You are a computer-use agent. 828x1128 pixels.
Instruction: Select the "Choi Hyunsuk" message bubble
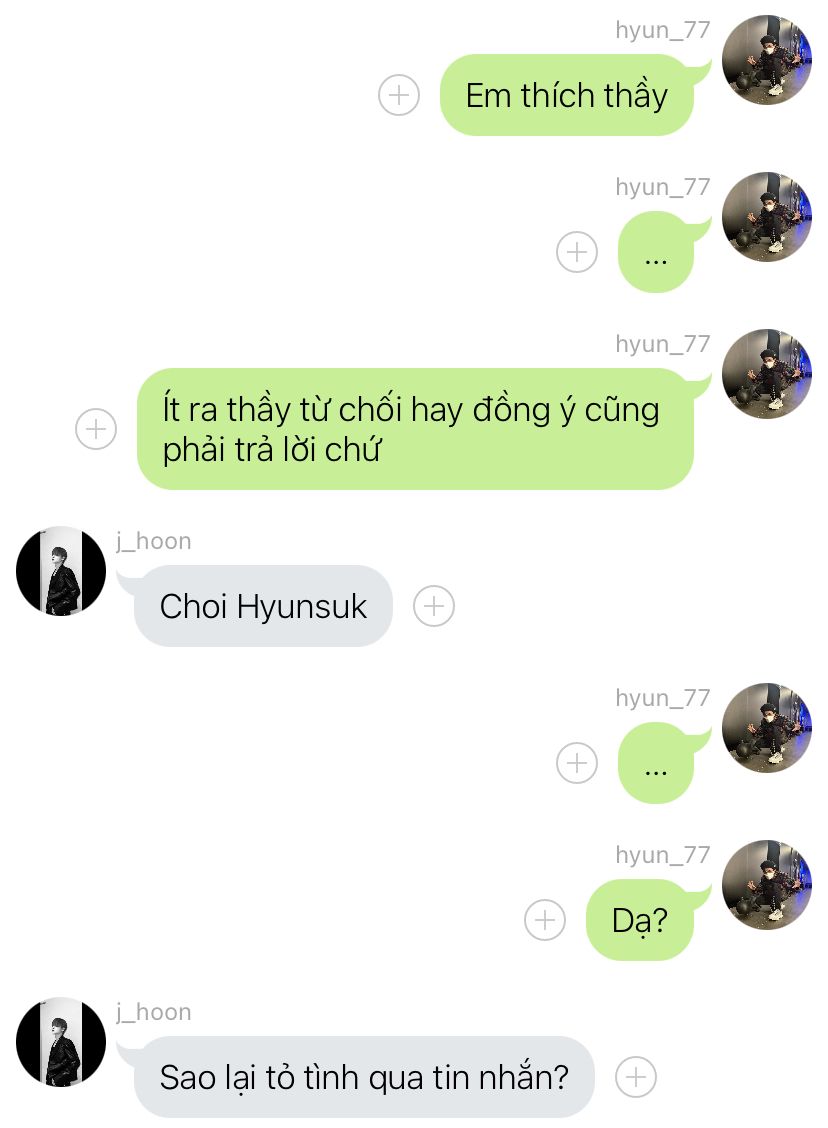pos(263,606)
